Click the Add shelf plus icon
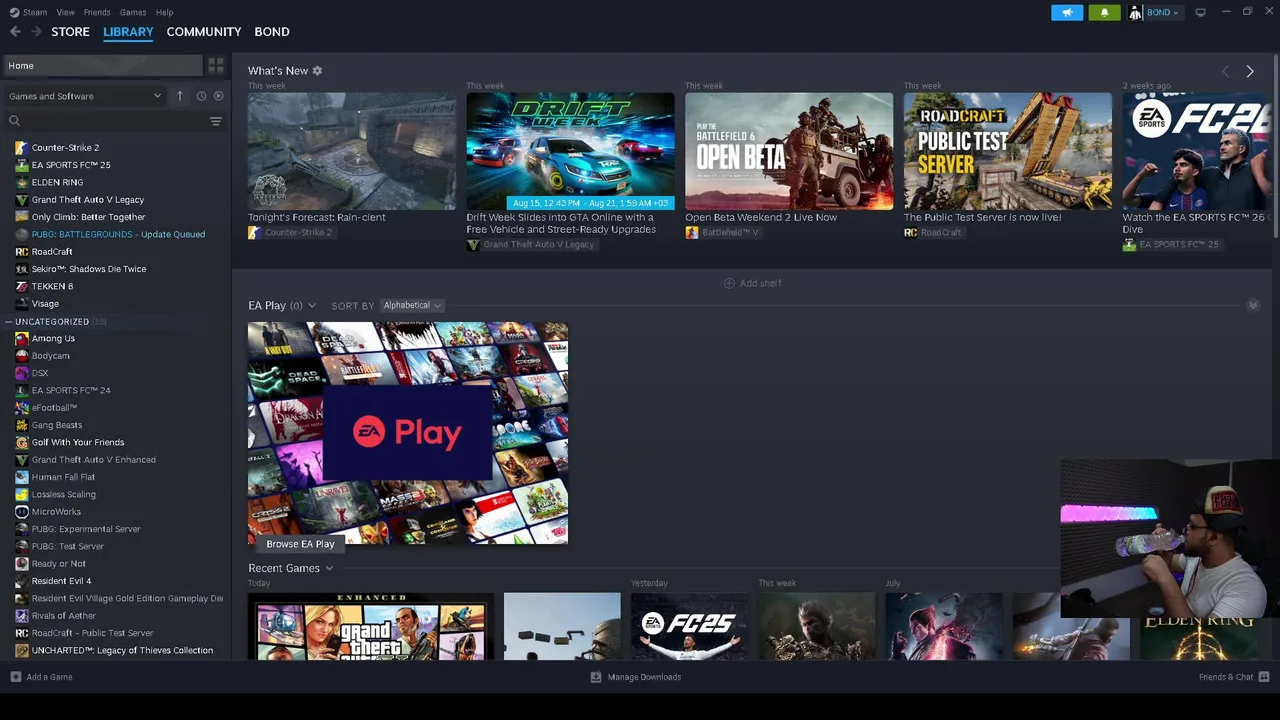Viewport: 1280px width, 720px height. point(729,283)
